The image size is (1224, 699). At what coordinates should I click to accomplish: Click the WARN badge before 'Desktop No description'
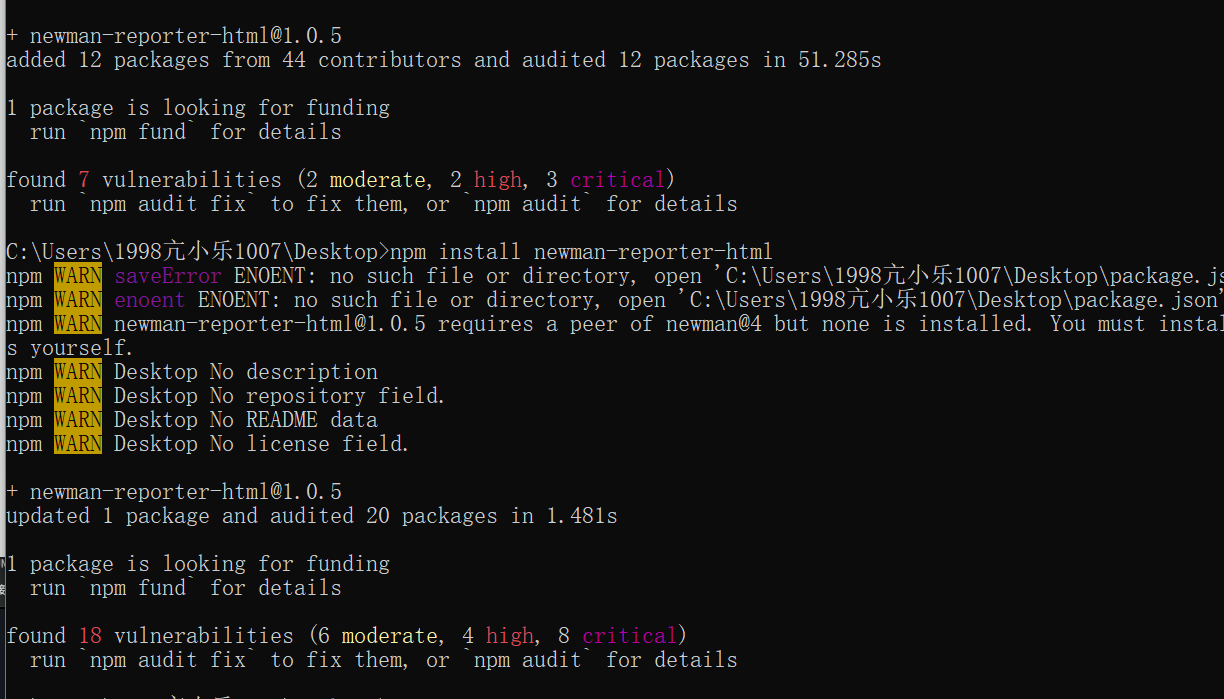78,372
